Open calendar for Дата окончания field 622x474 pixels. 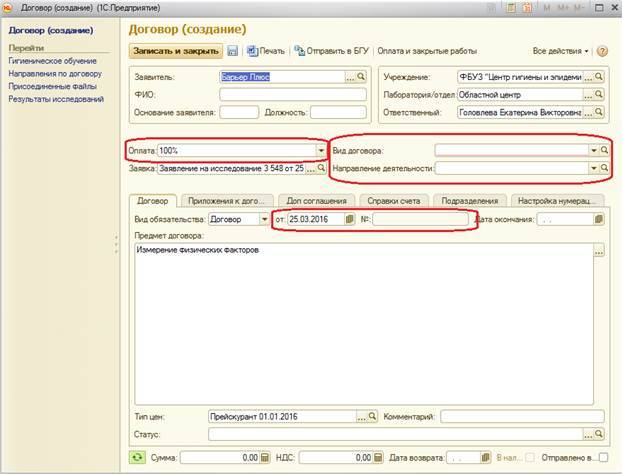pos(599,218)
